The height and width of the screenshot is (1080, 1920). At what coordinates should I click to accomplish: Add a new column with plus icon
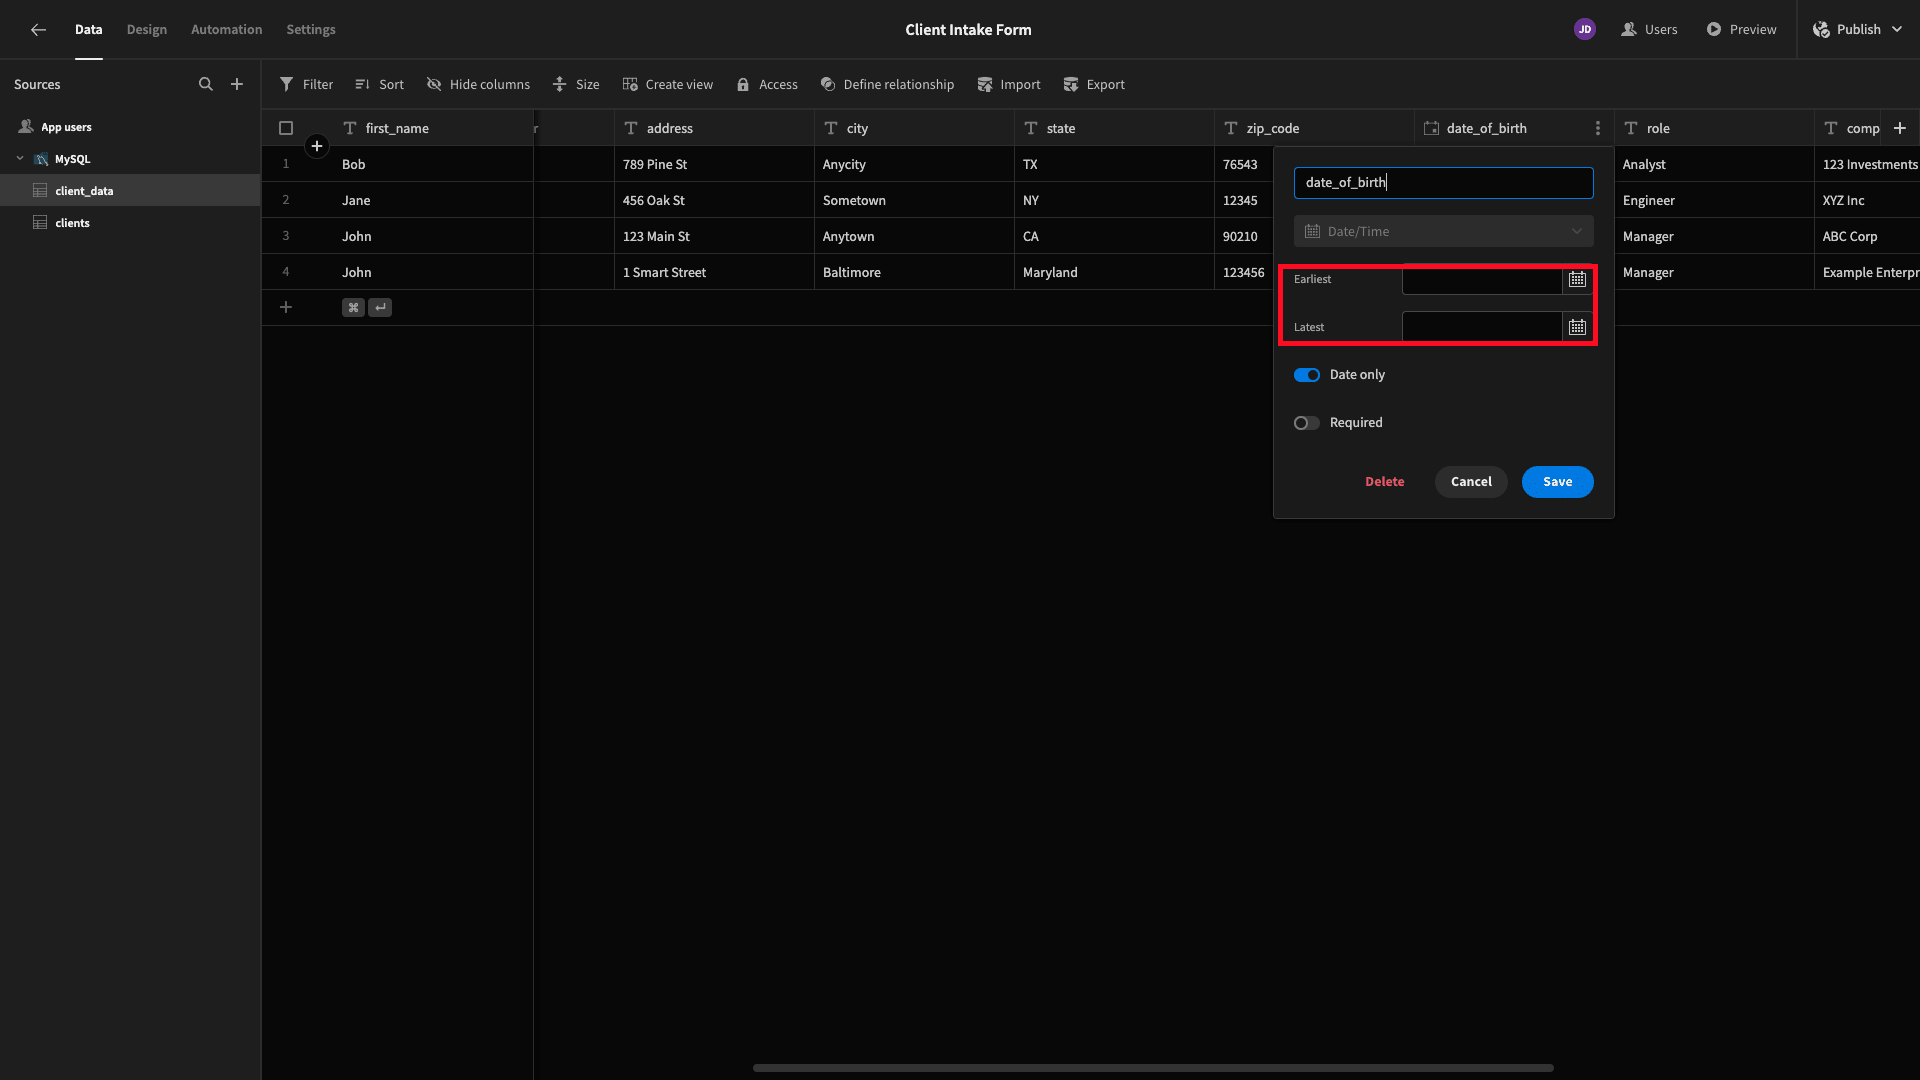[x=1900, y=128]
